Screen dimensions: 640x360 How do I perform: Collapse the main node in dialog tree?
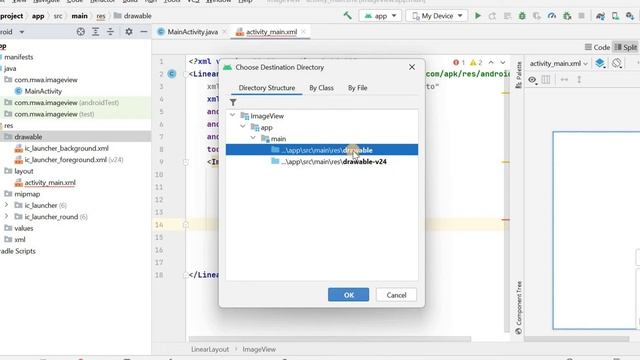pyautogui.click(x=253, y=138)
